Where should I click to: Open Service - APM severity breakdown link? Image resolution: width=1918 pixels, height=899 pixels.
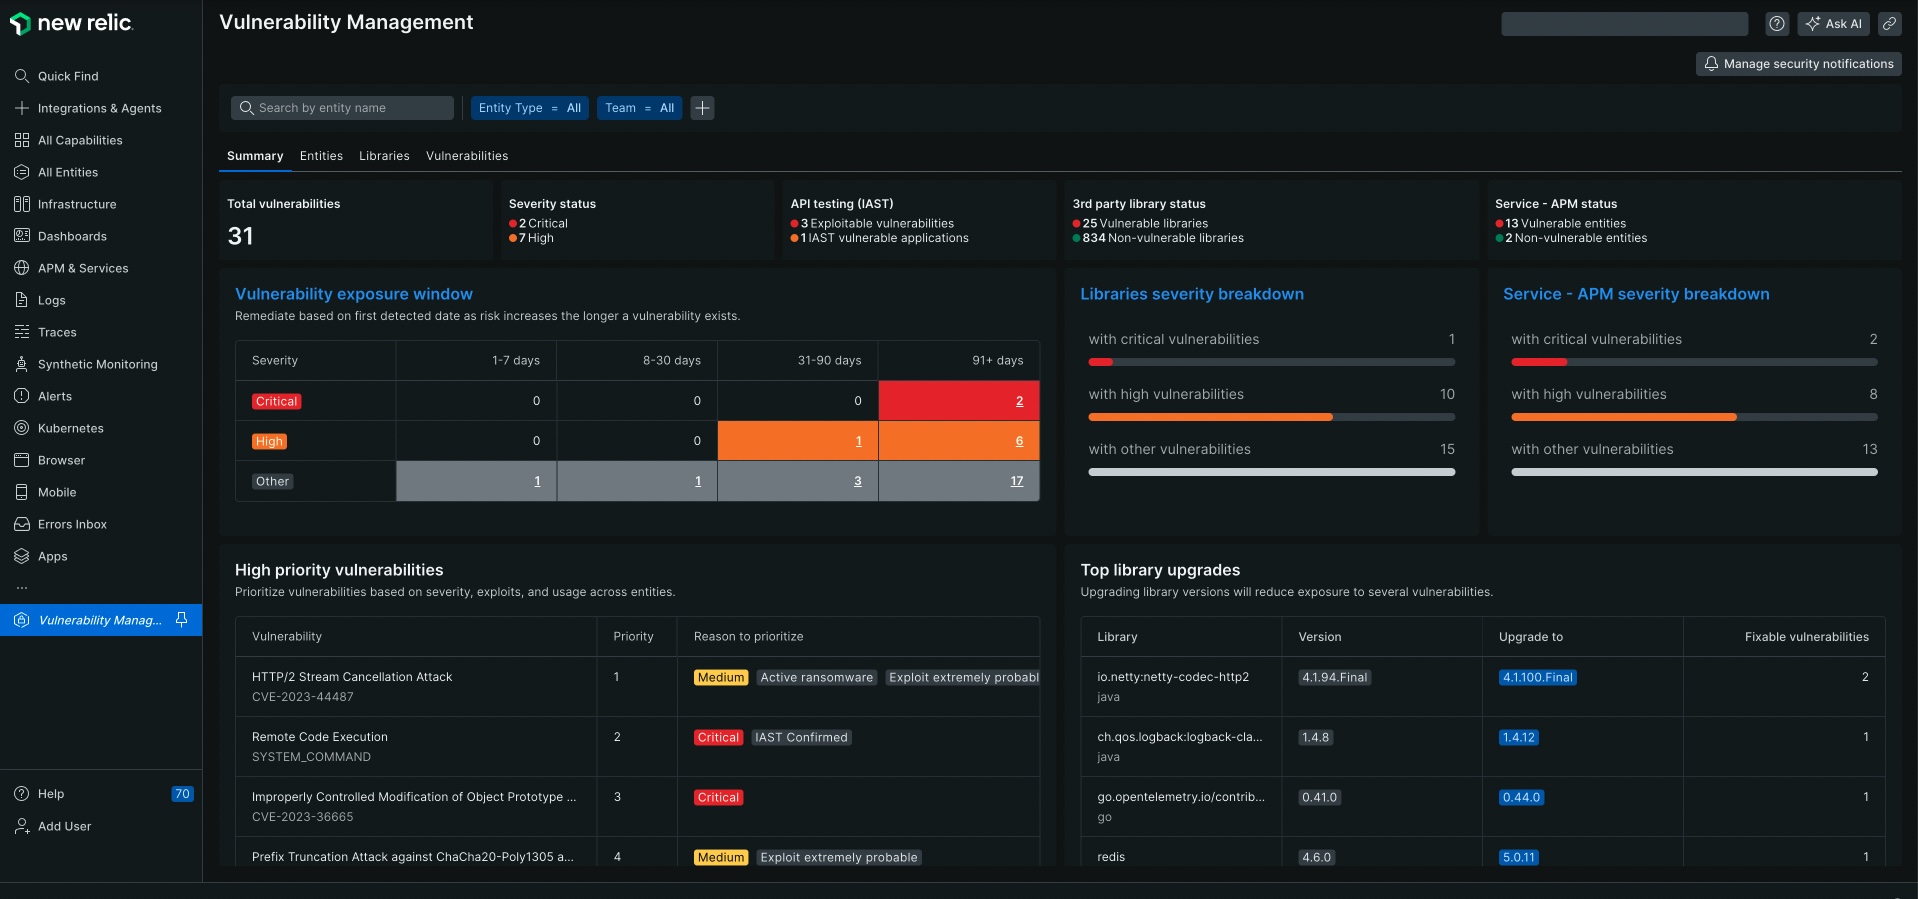click(1636, 294)
